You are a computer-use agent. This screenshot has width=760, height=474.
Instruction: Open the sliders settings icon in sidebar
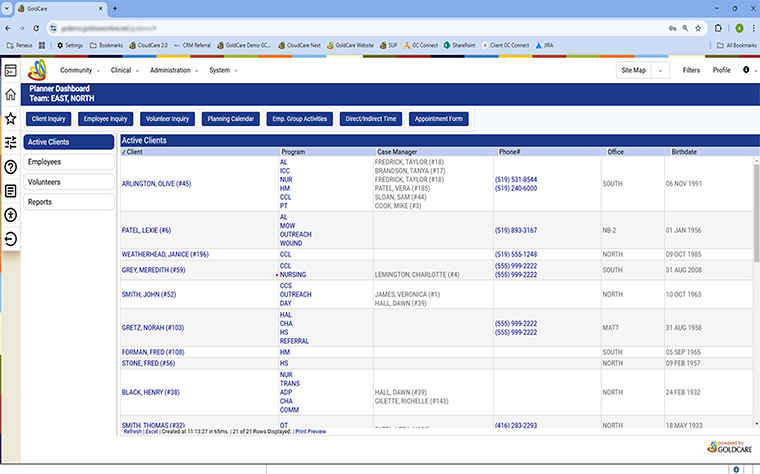point(11,142)
